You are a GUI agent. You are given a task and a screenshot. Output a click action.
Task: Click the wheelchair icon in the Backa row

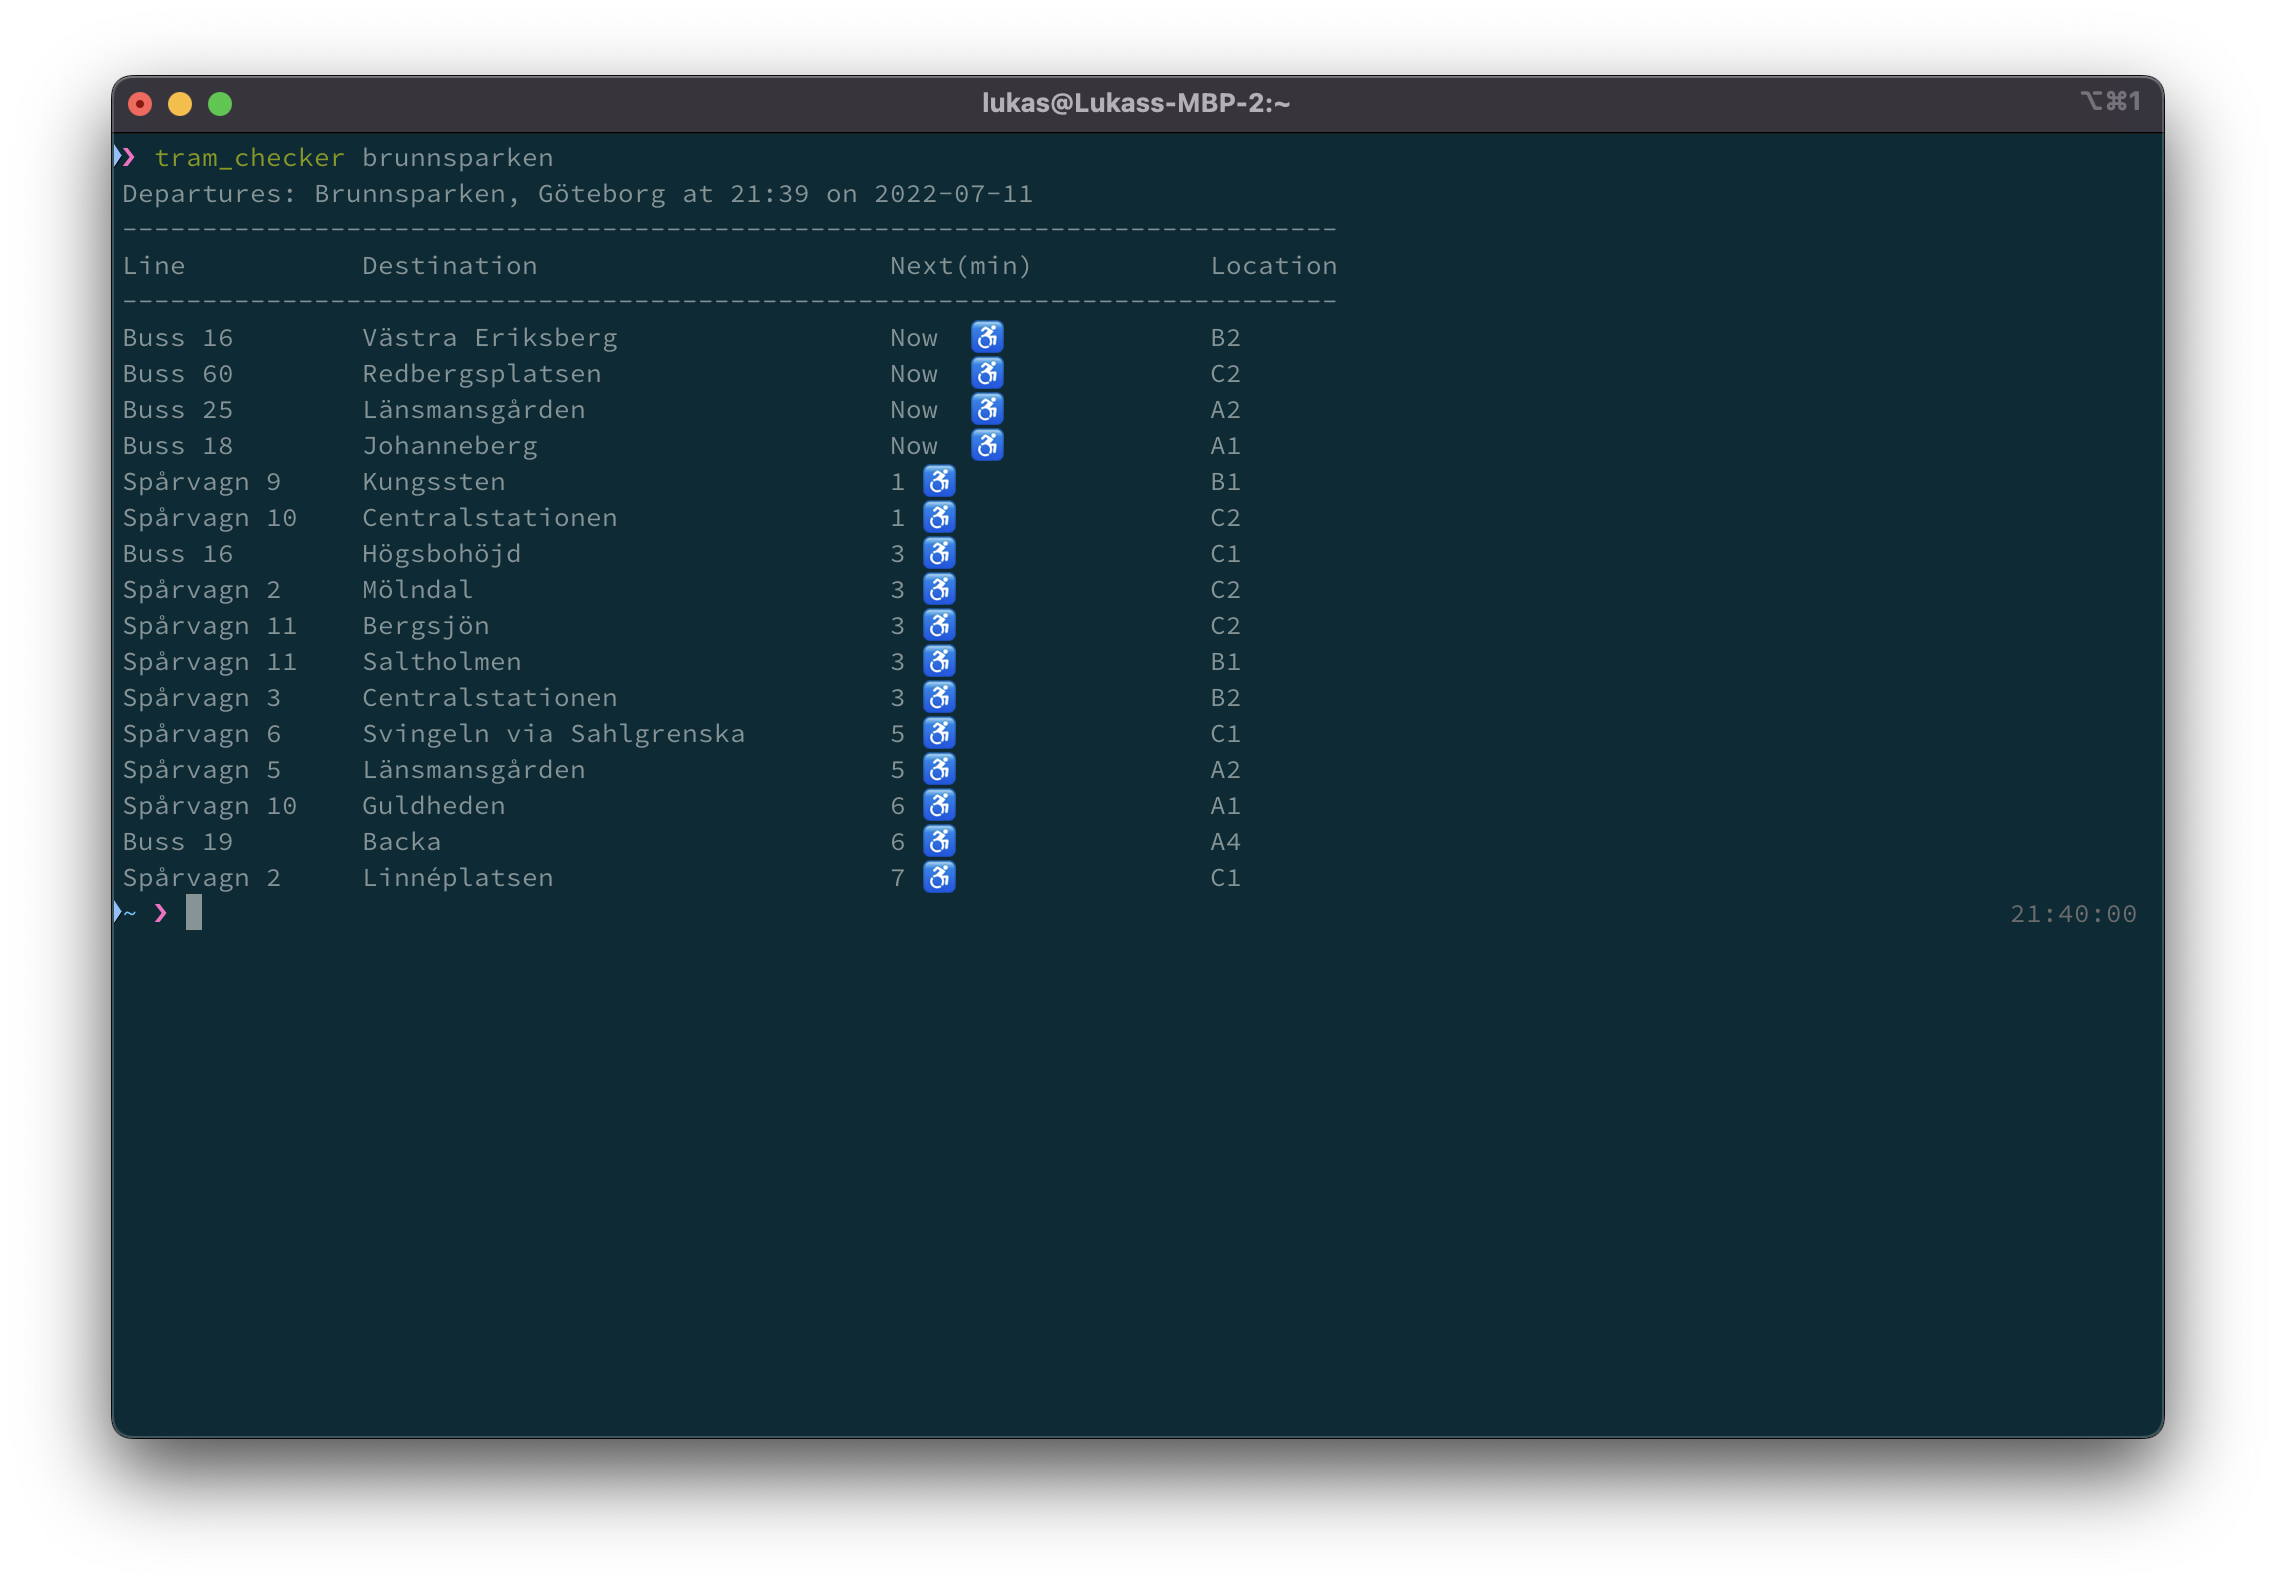(939, 841)
